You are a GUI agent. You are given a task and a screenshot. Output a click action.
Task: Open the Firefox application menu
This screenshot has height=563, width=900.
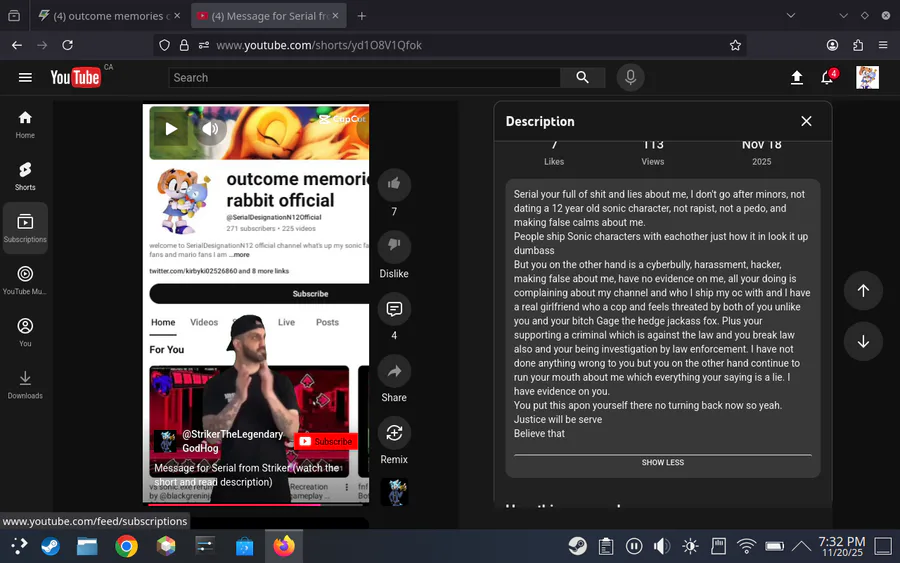click(883, 45)
